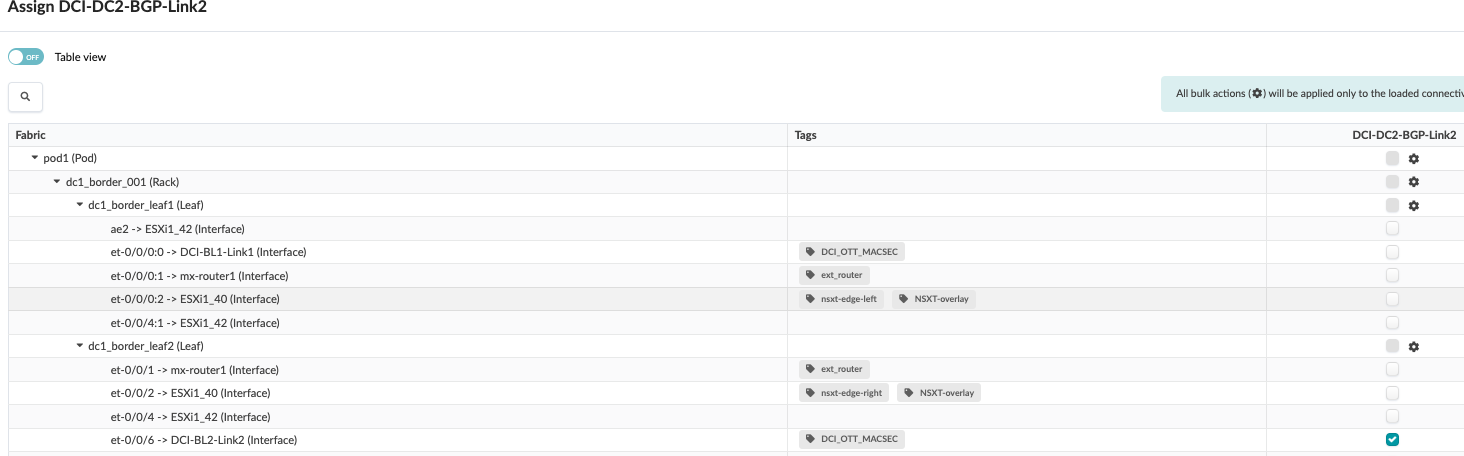Uncheck the et-0/0/6 DCI-BL2-Link2 checkbox
The image size is (1464, 456).
1392,440
